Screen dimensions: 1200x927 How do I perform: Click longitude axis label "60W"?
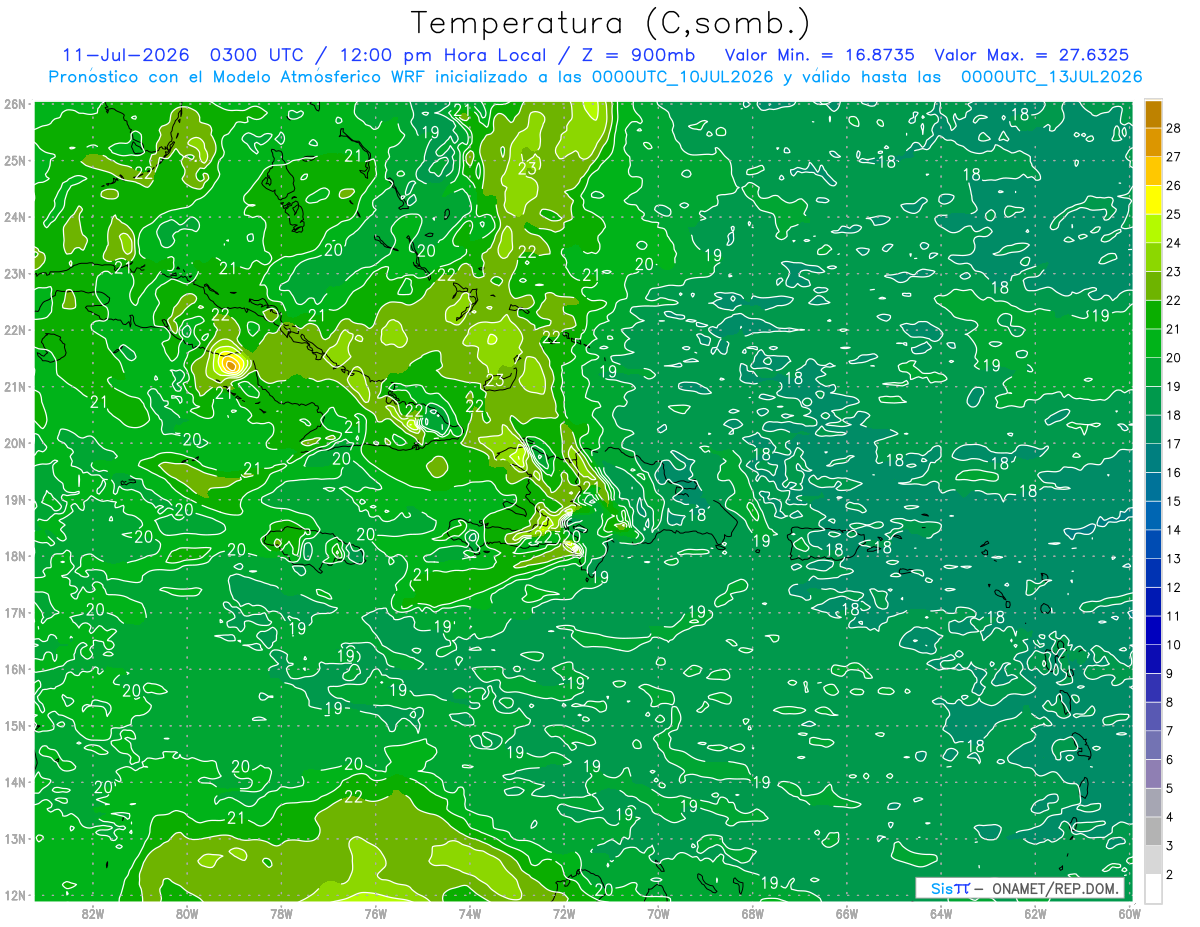[x=1129, y=913]
